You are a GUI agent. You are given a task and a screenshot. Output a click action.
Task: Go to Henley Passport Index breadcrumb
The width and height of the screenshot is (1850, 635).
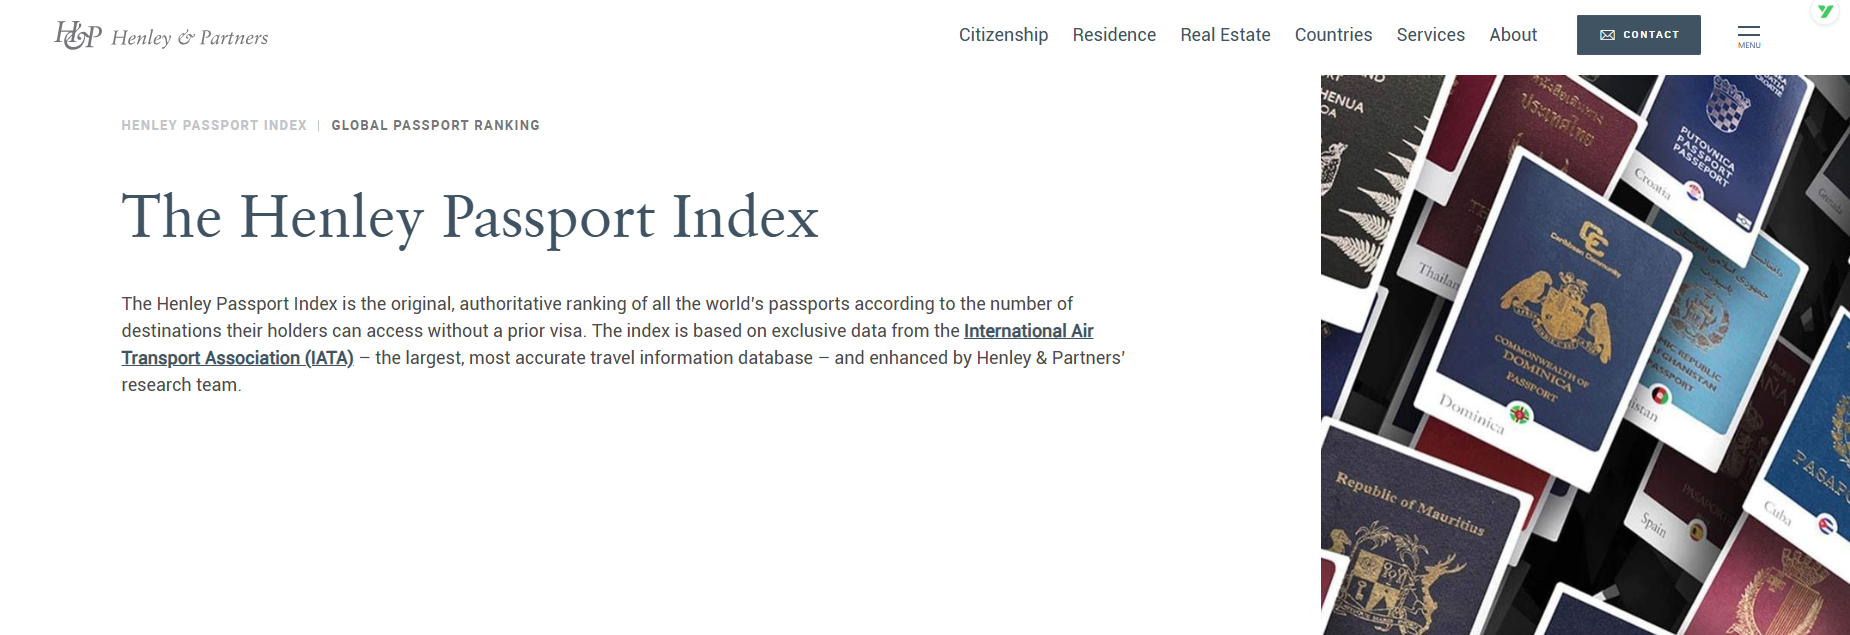(x=214, y=126)
